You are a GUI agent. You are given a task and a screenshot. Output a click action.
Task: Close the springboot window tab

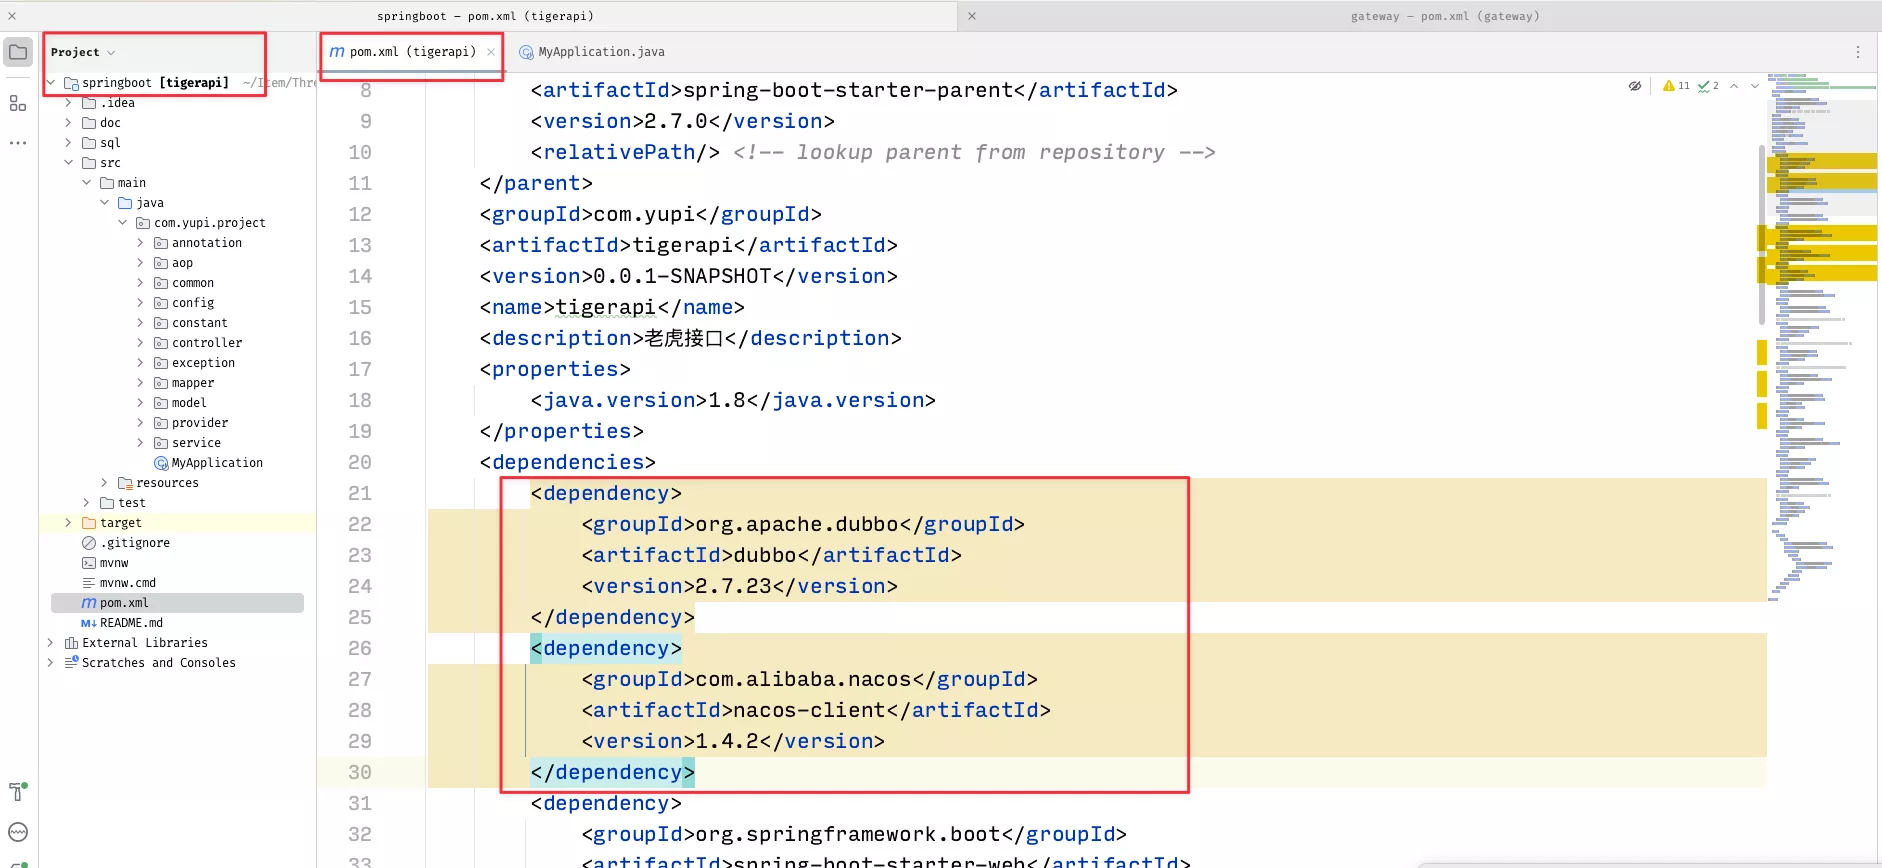12,16
